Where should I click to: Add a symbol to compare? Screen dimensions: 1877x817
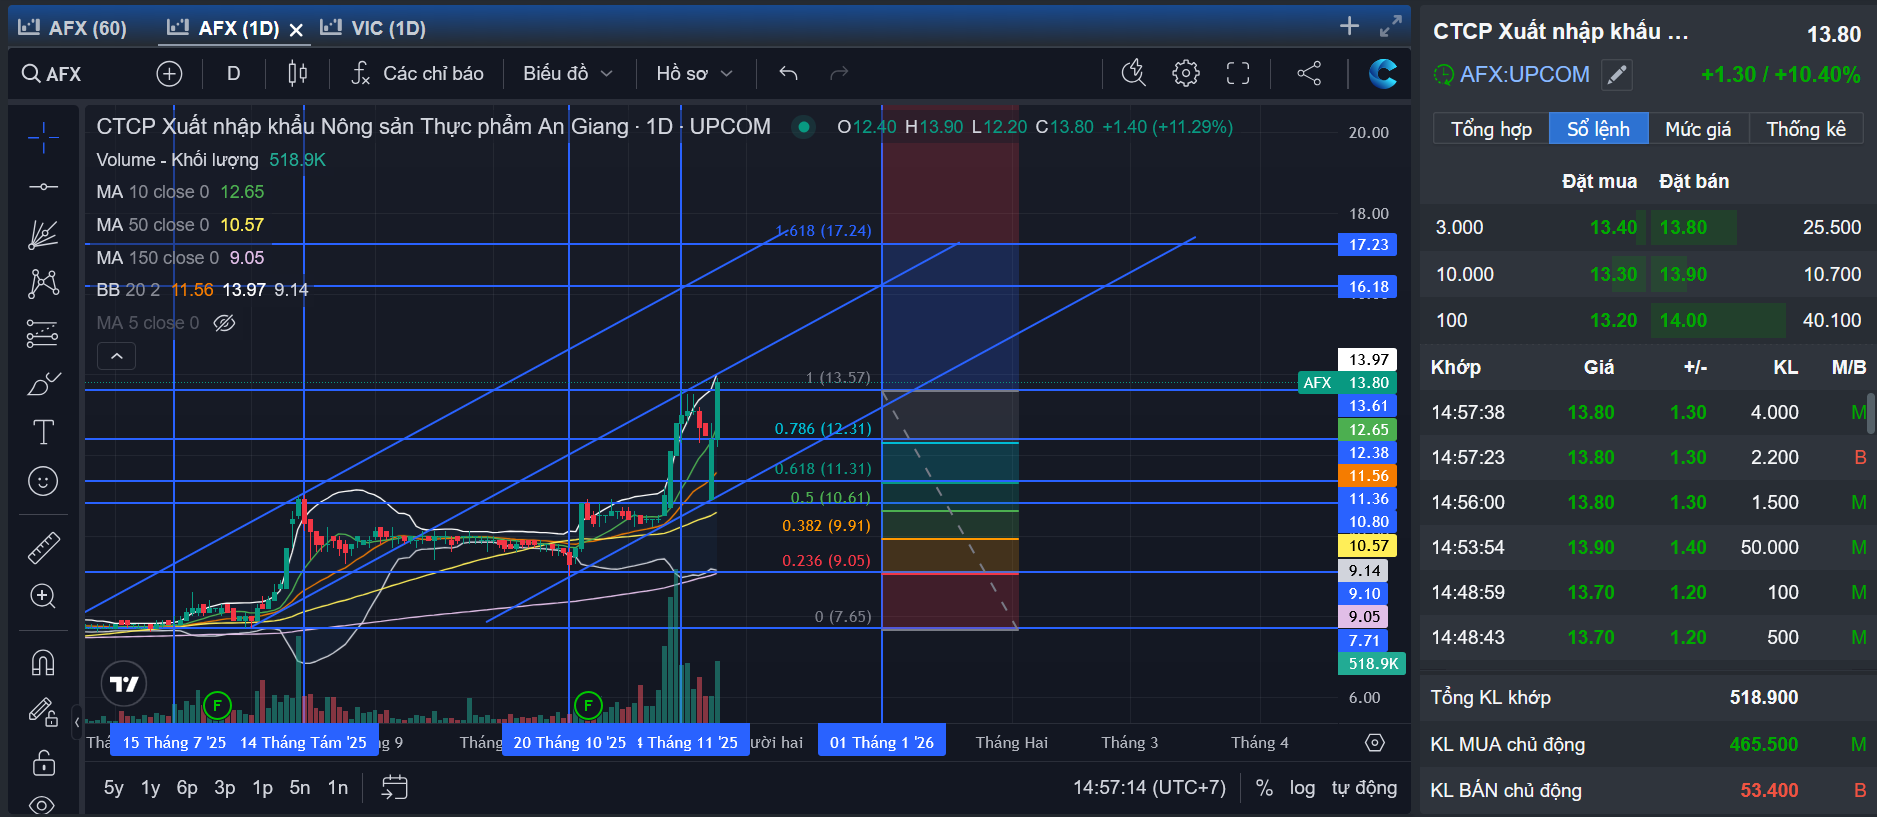tap(169, 73)
